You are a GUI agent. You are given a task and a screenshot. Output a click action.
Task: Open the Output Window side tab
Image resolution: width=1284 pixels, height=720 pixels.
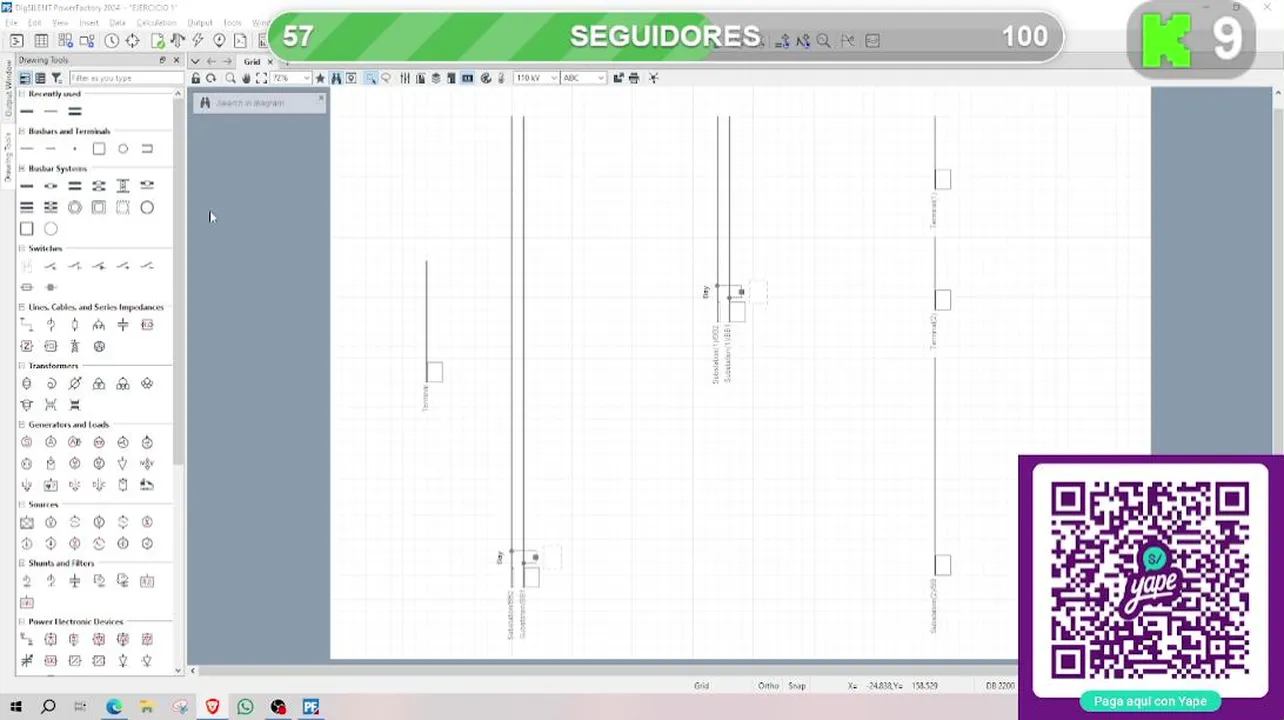point(8,89)
